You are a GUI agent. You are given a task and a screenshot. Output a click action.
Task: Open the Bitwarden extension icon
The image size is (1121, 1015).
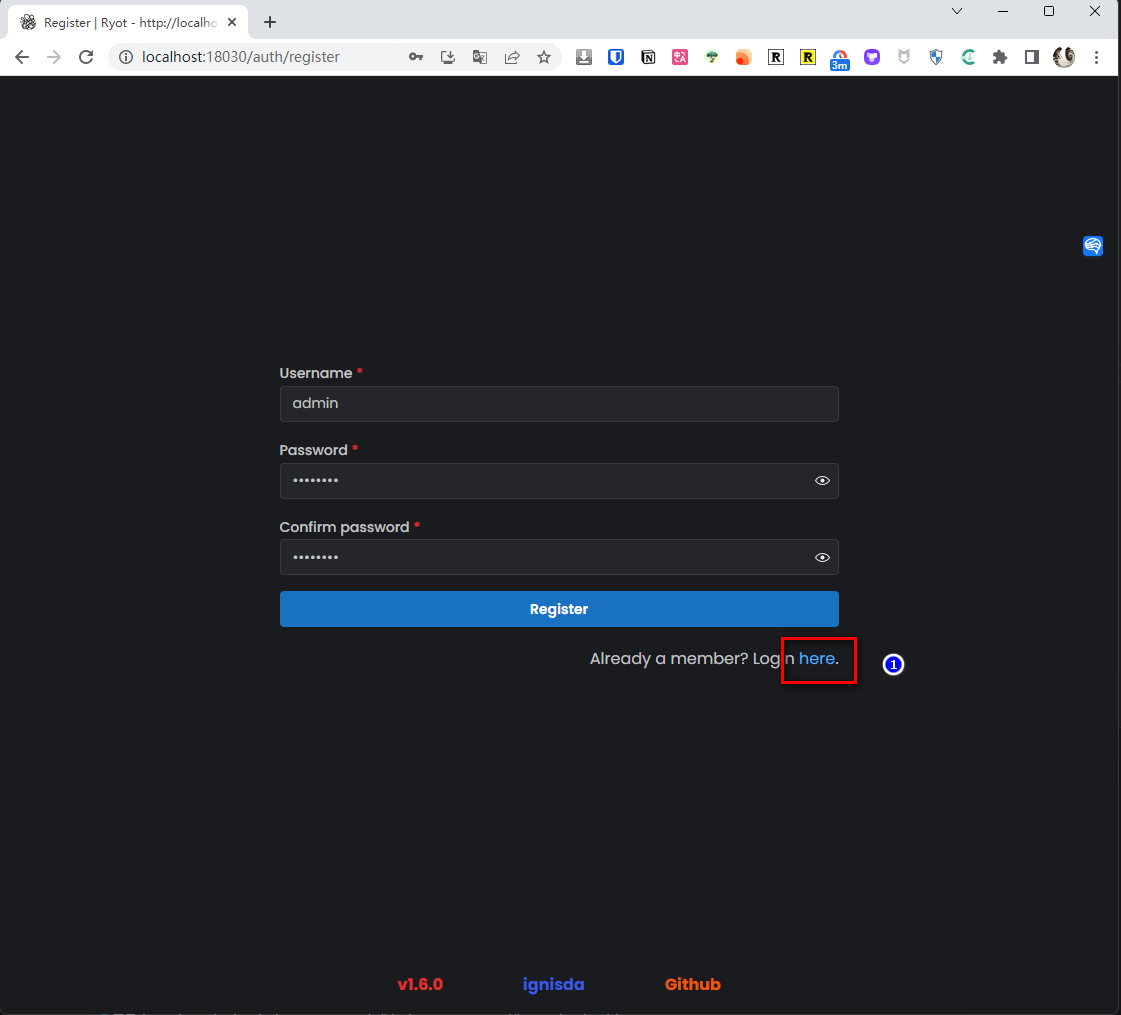coord(616,58)
